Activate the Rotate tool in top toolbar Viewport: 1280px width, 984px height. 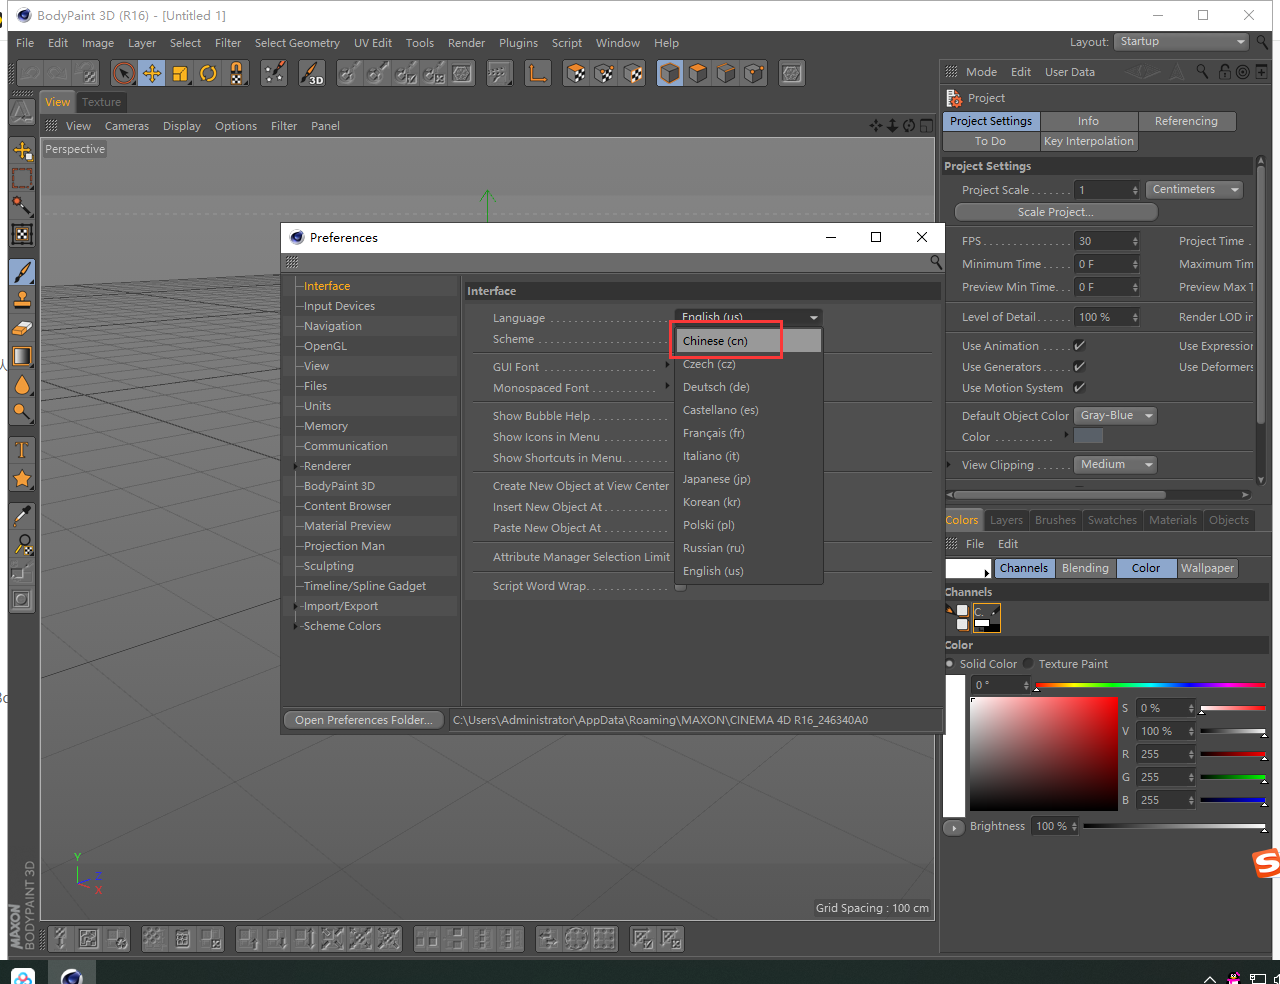(x=208, y=73)
